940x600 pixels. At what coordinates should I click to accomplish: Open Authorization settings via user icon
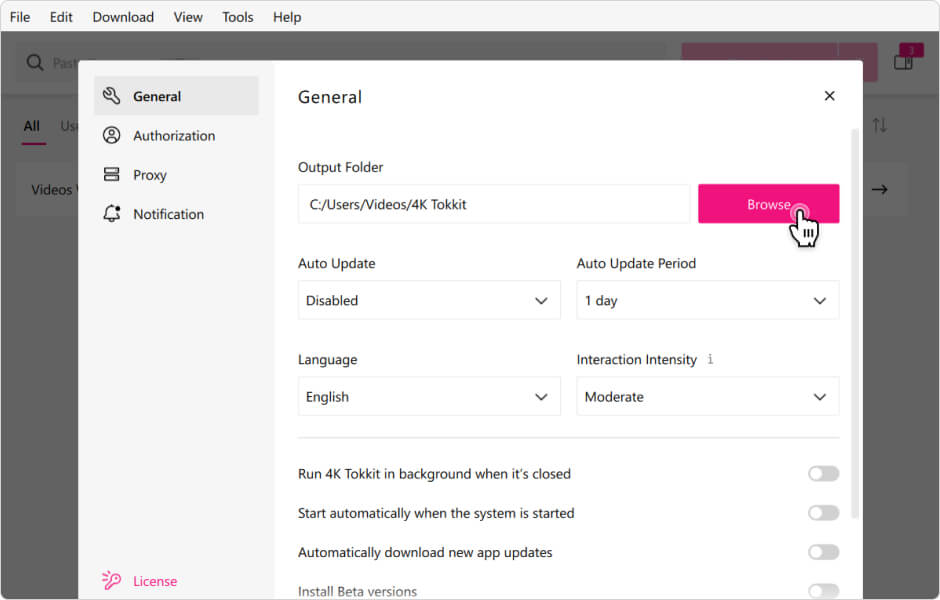(x=112, y=135)
